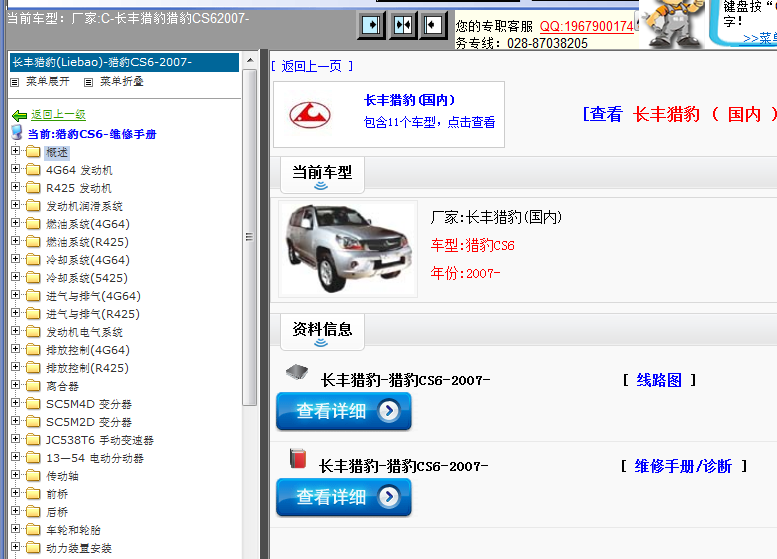This screenshot has height=559, width=777.
Task: Click 返回上一级 link in sidebar
Action: [x=58, y=114]
